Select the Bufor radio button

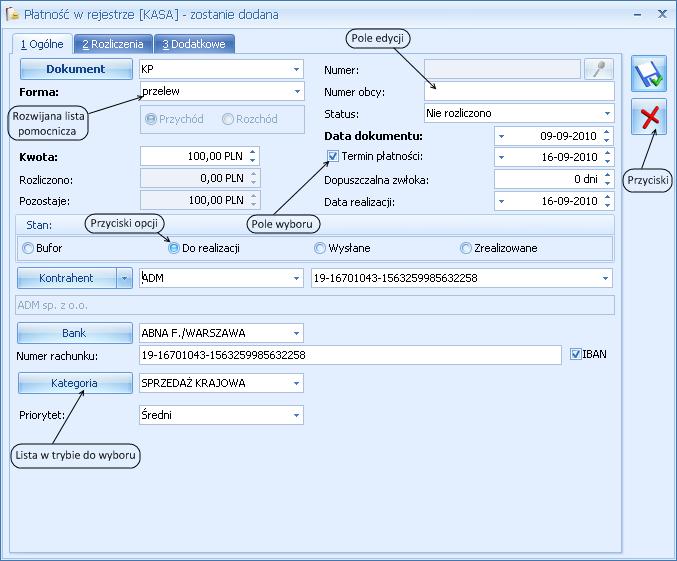tap(28, 248)
